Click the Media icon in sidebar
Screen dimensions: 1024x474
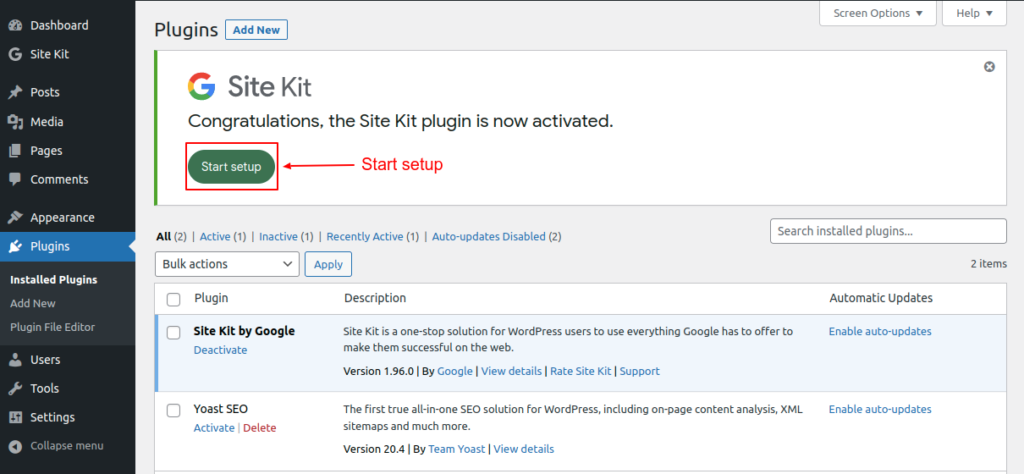point(15,121)
